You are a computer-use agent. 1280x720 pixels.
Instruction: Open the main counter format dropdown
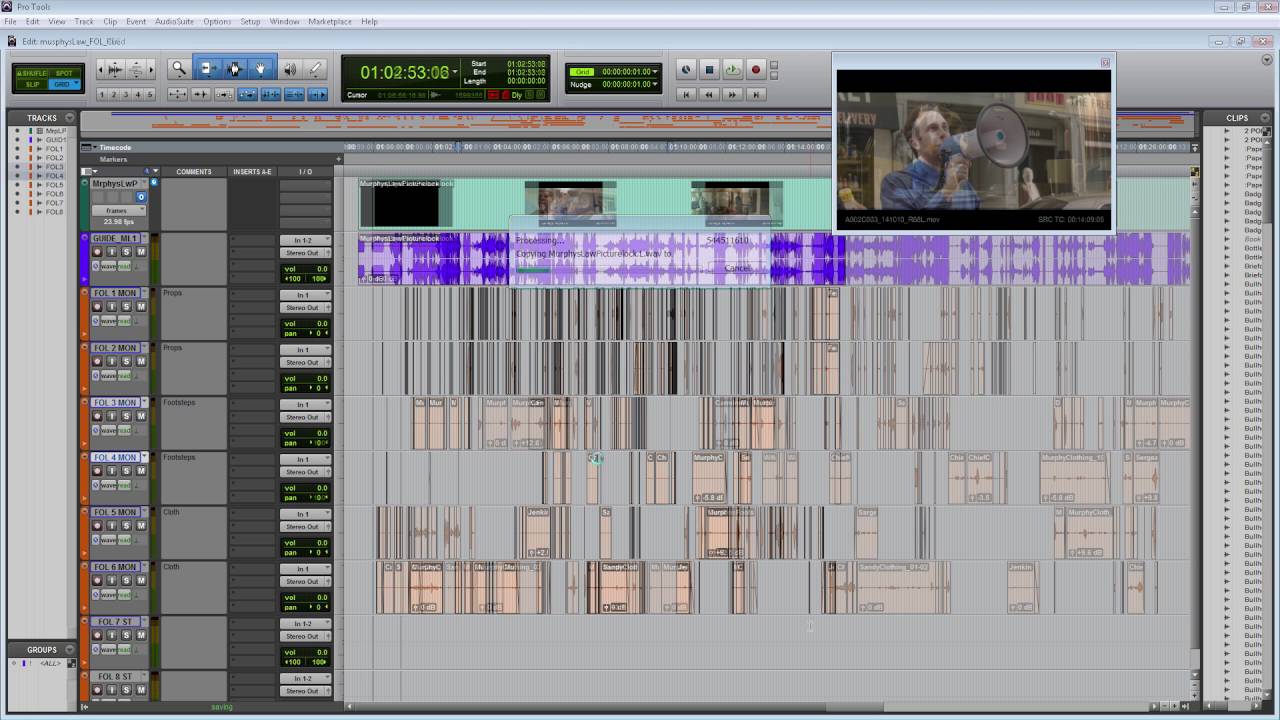(x=456, y=72)
